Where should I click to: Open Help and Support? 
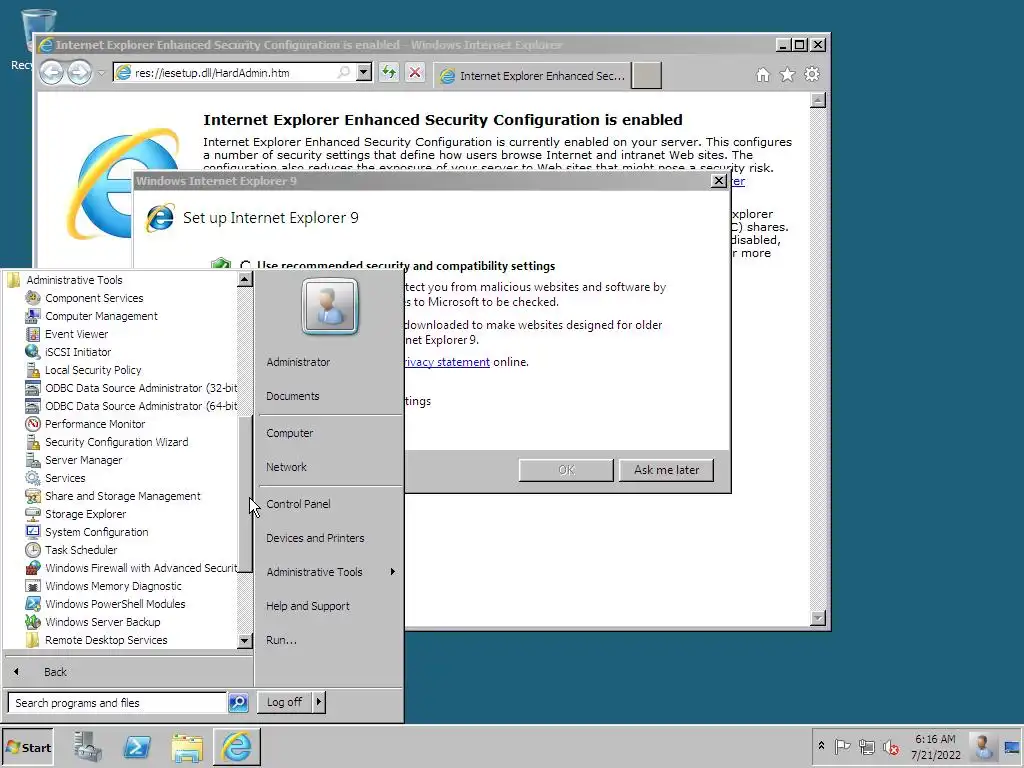[x=308, y=606]
